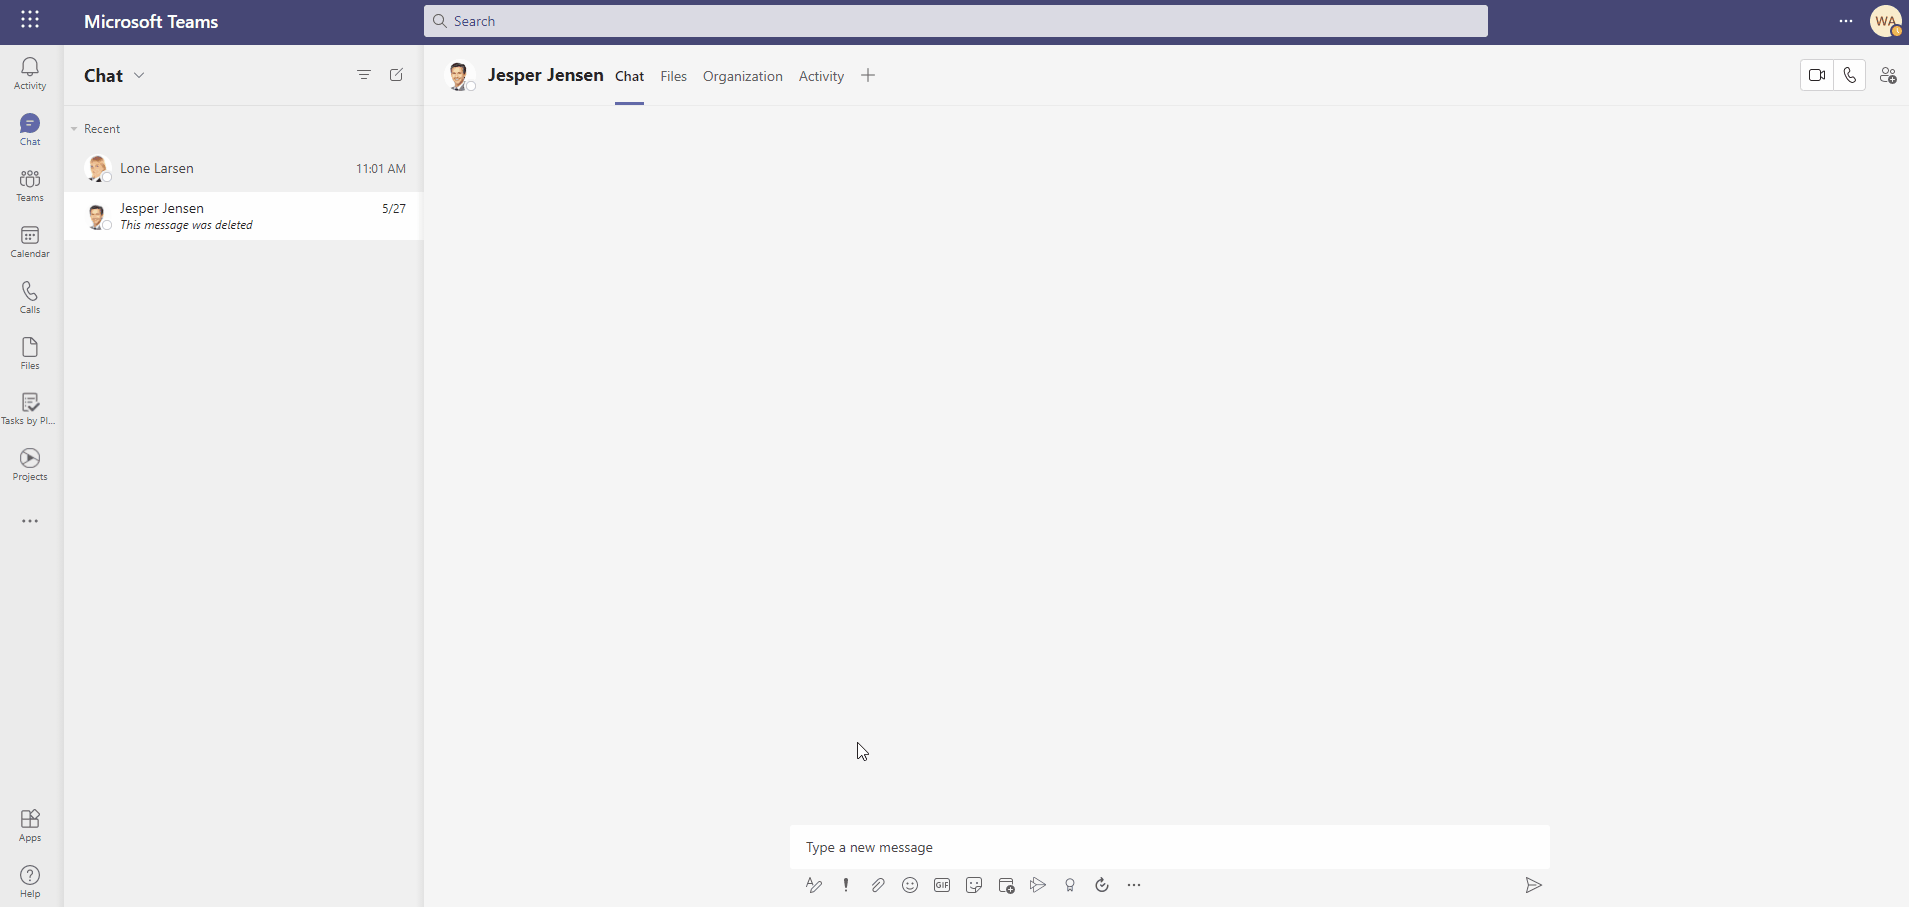Attach a file with the paperclip
Screen dimensions: 1909x907
(878, 885)
